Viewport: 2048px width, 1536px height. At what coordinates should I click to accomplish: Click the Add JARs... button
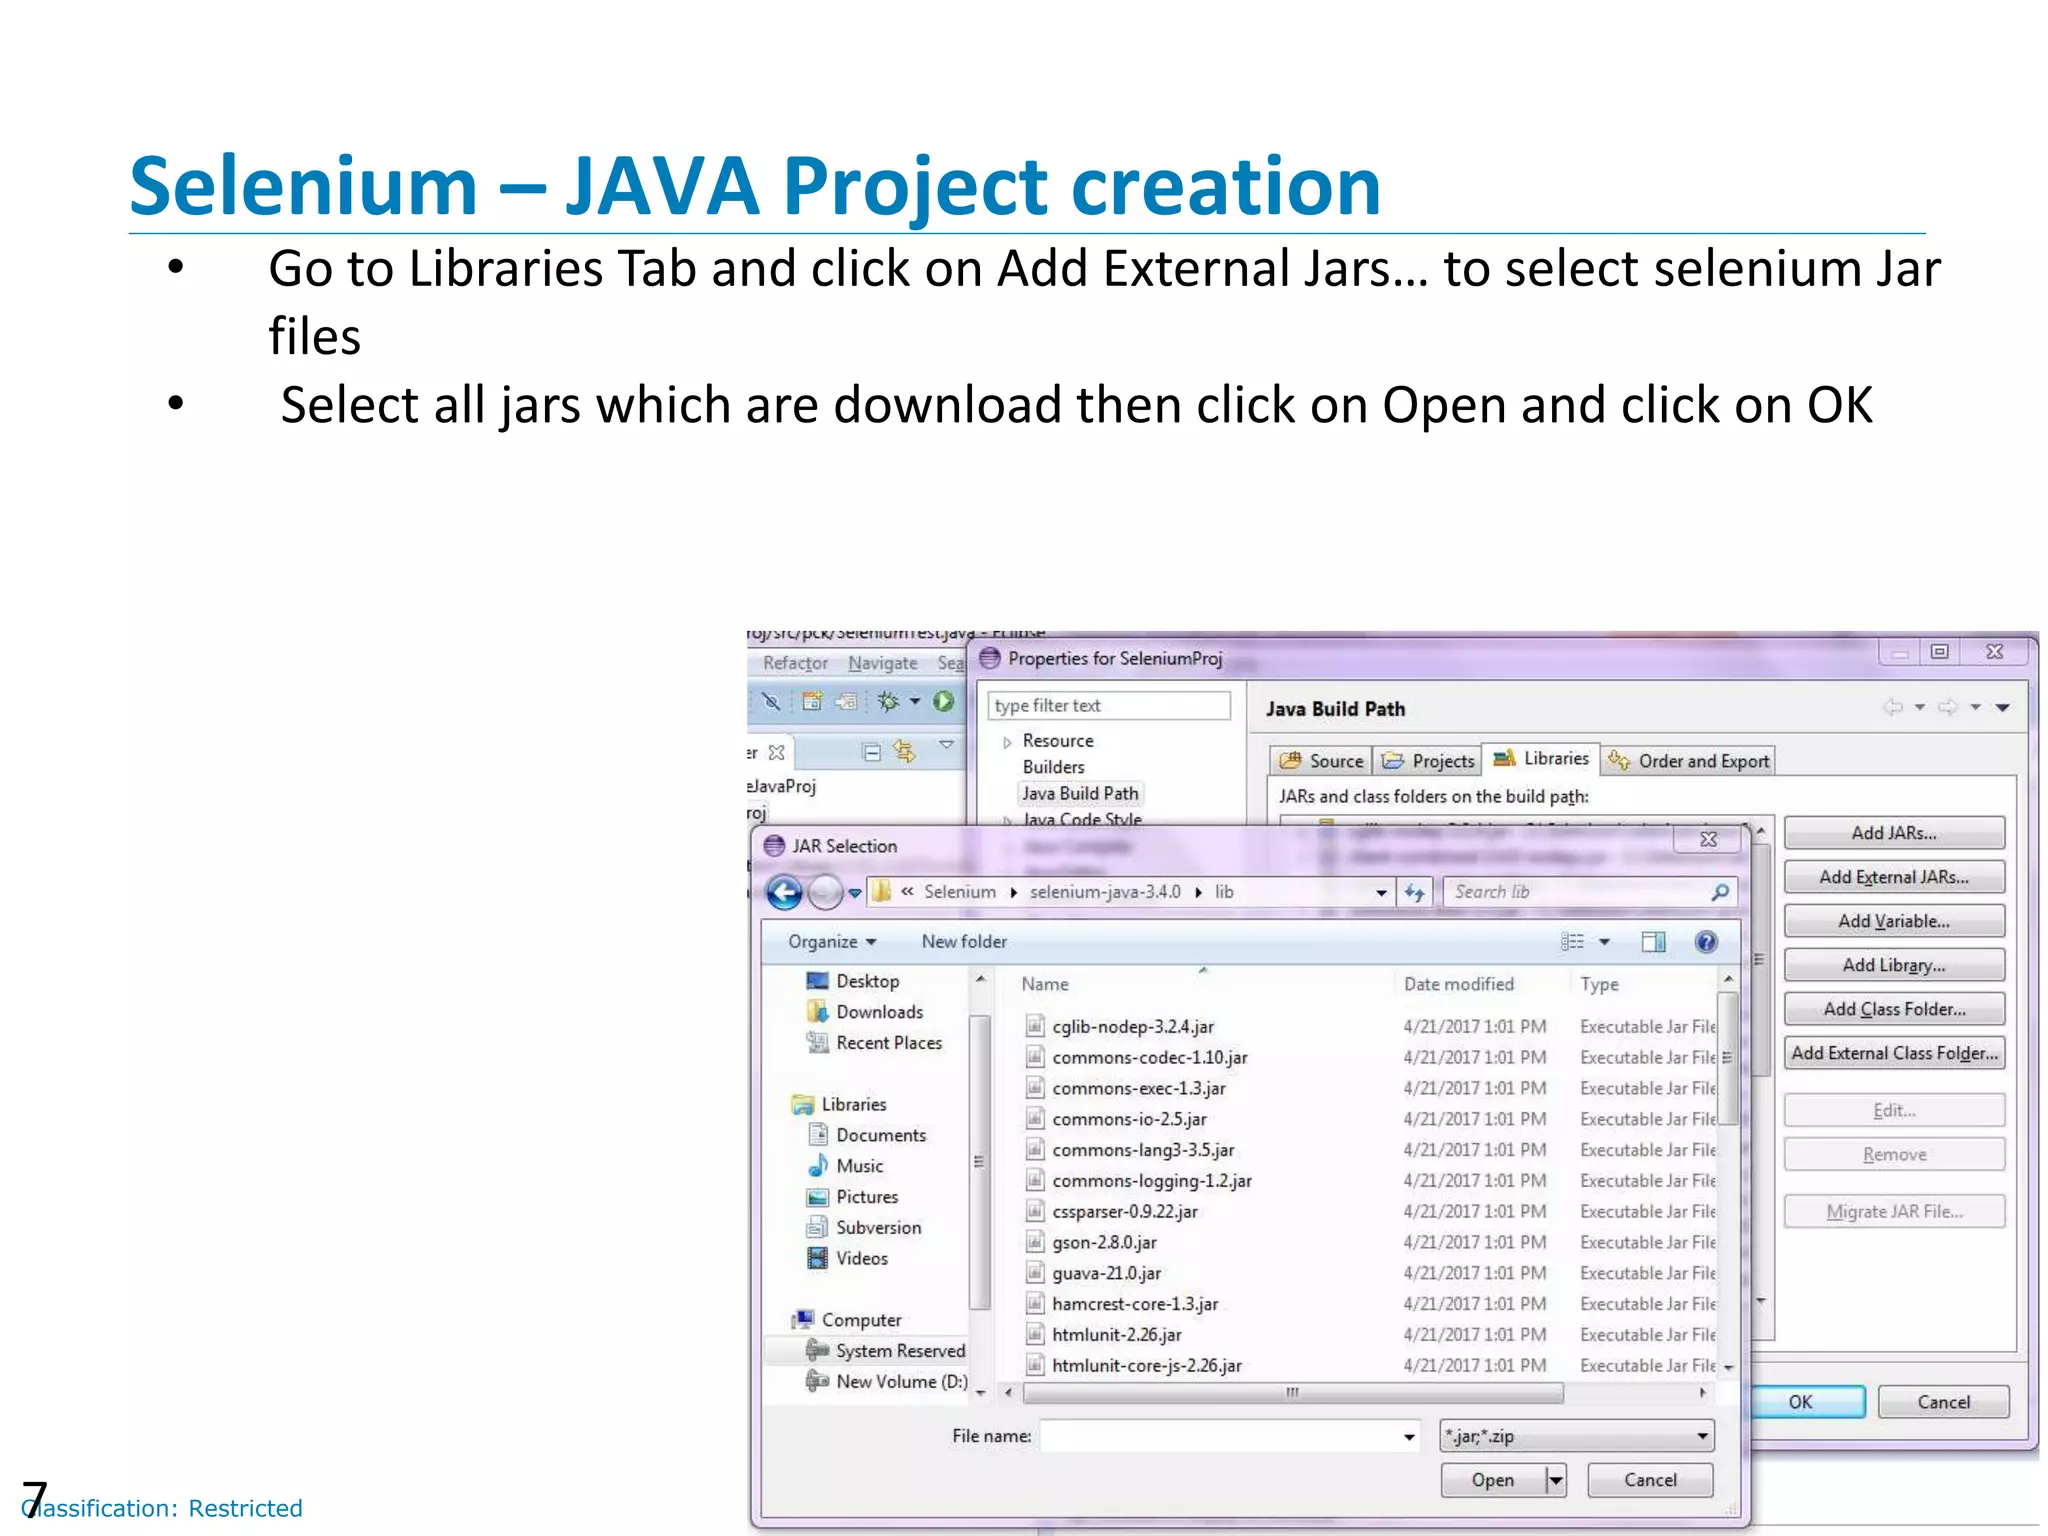click(x=1894, y=833)
